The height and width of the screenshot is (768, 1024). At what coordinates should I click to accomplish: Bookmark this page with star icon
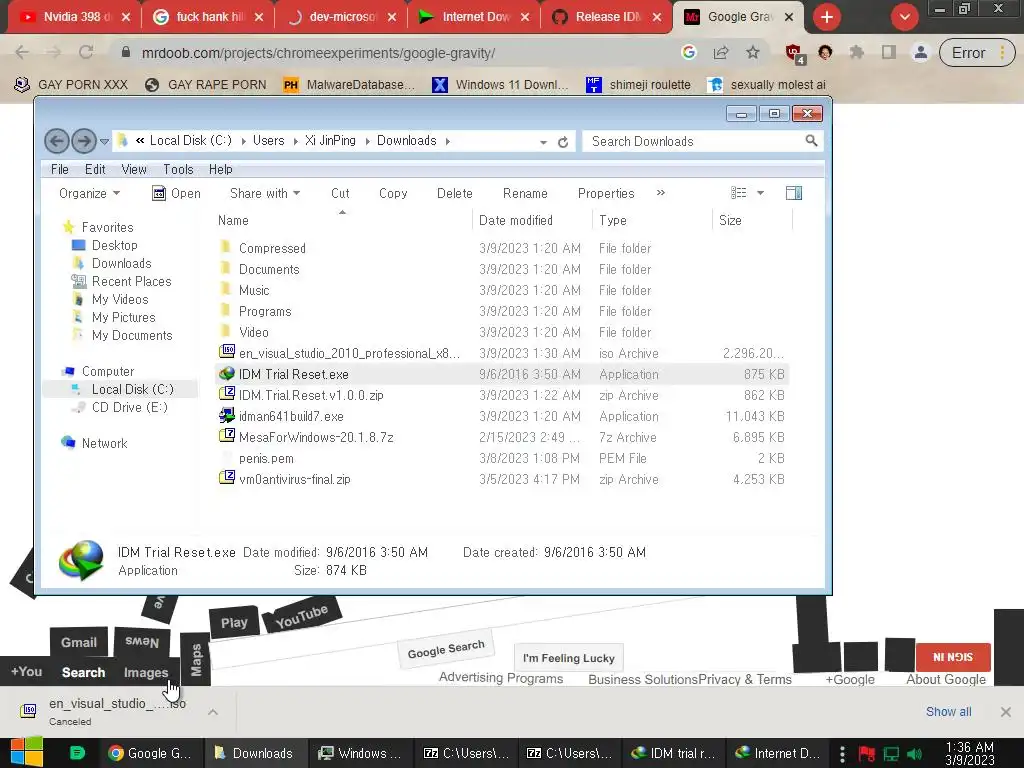coord(753,52)
